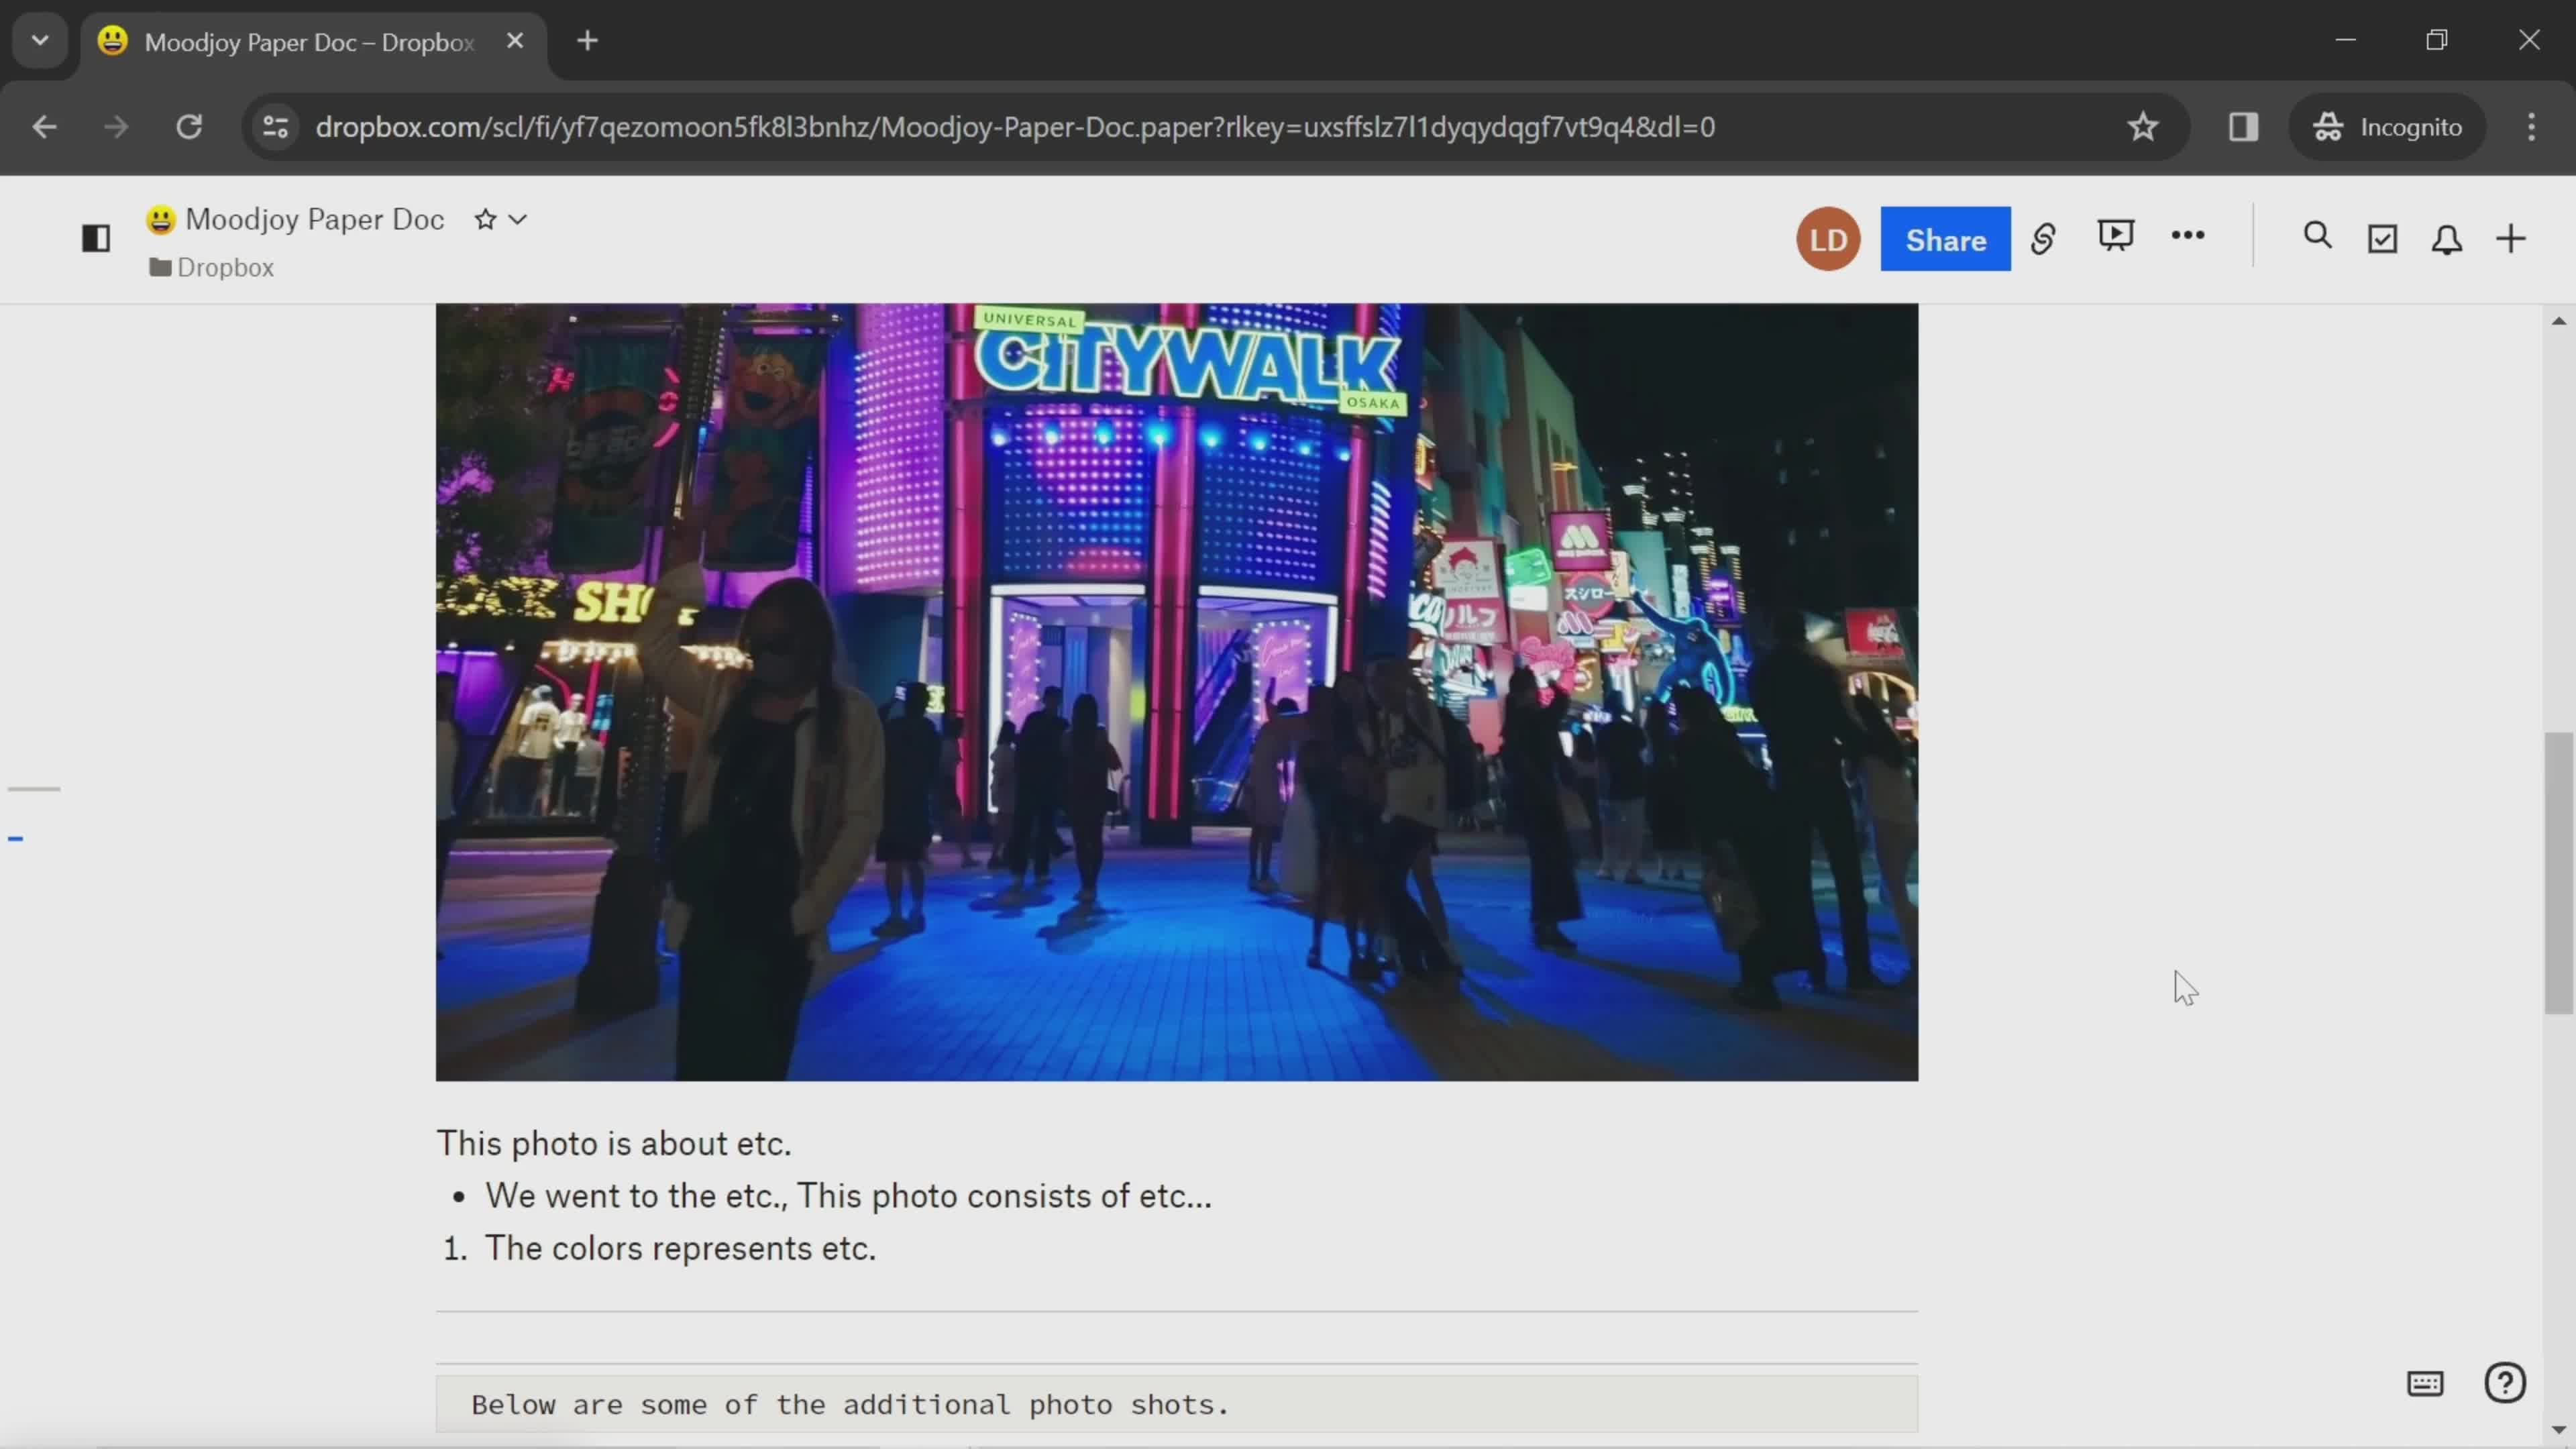Click the LD user avatar
The width and height of the screenshot is (2576, 1449).
[1828, 239]
